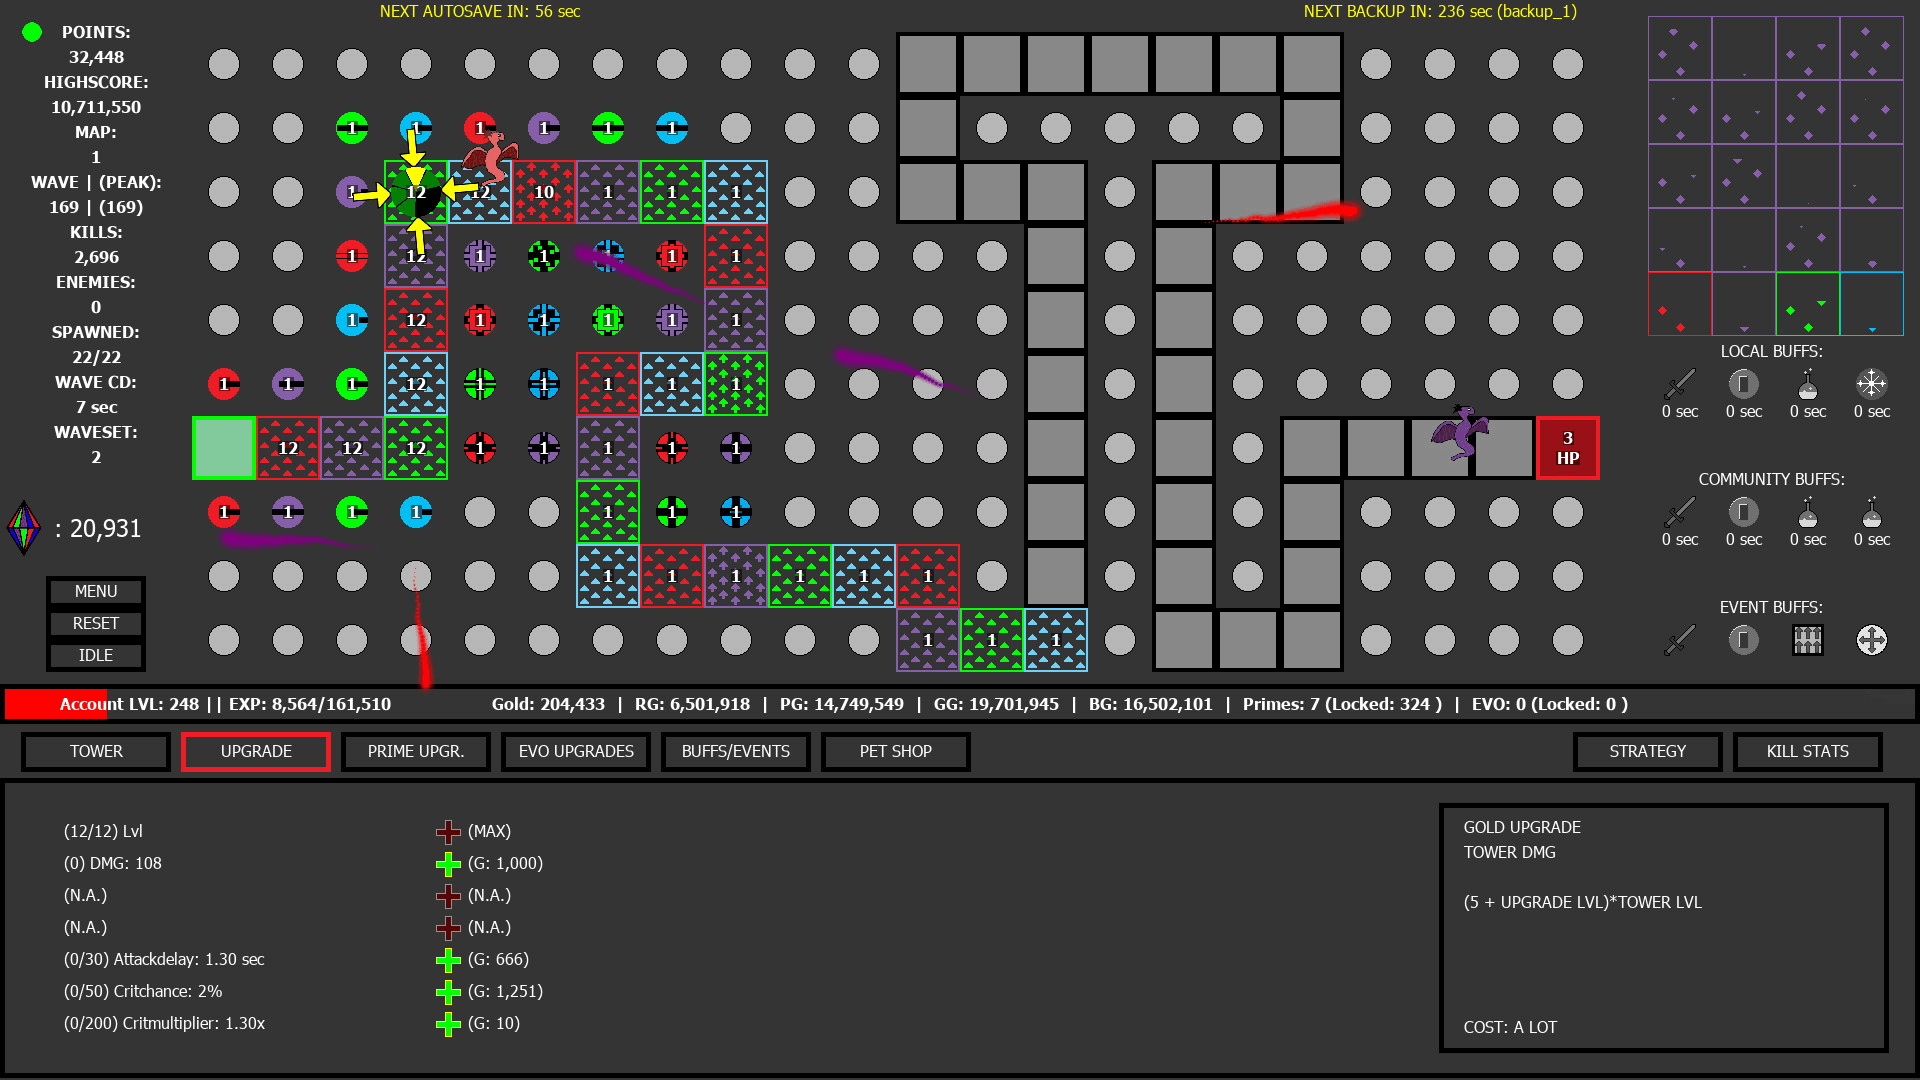
Task: Open the KILL STATS panel
Action: coord(1807,752)
